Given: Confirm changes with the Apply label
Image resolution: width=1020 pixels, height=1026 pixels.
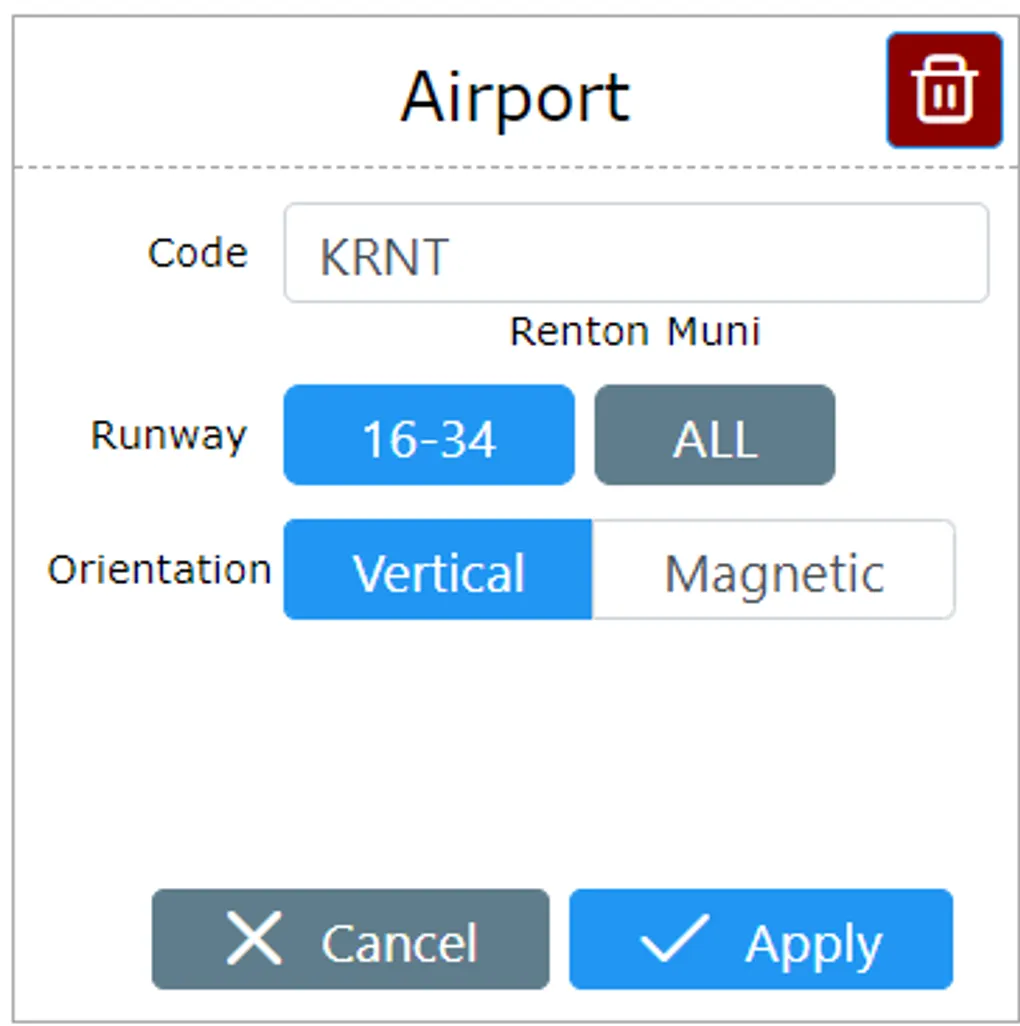Looking at the screenshot, I should tap(813, 943).
